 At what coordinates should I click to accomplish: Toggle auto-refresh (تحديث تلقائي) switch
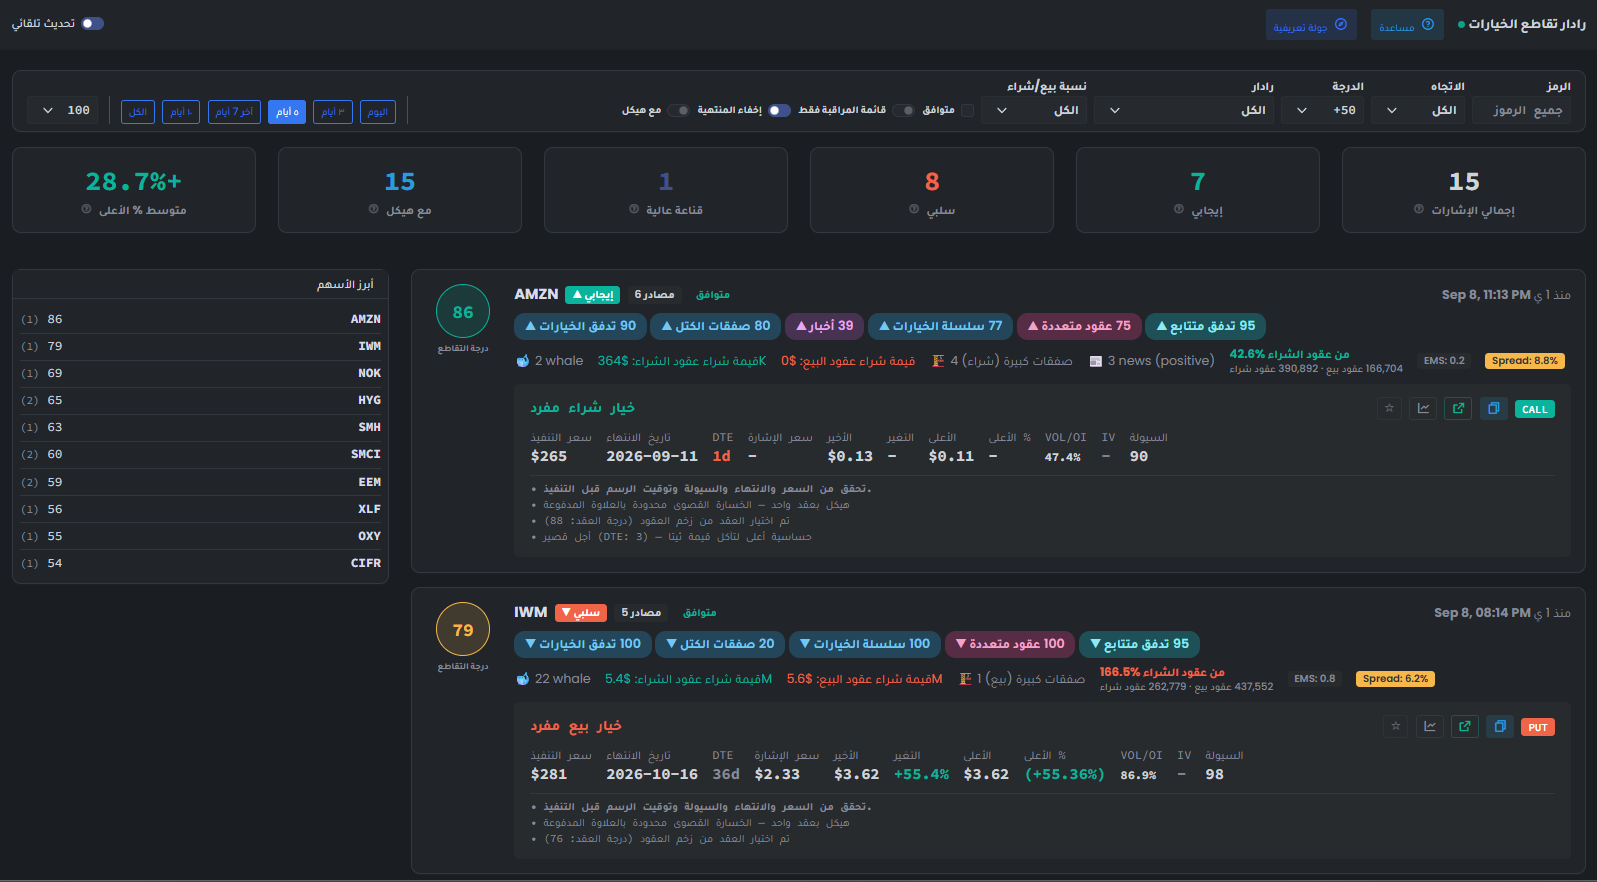[93, 23]
